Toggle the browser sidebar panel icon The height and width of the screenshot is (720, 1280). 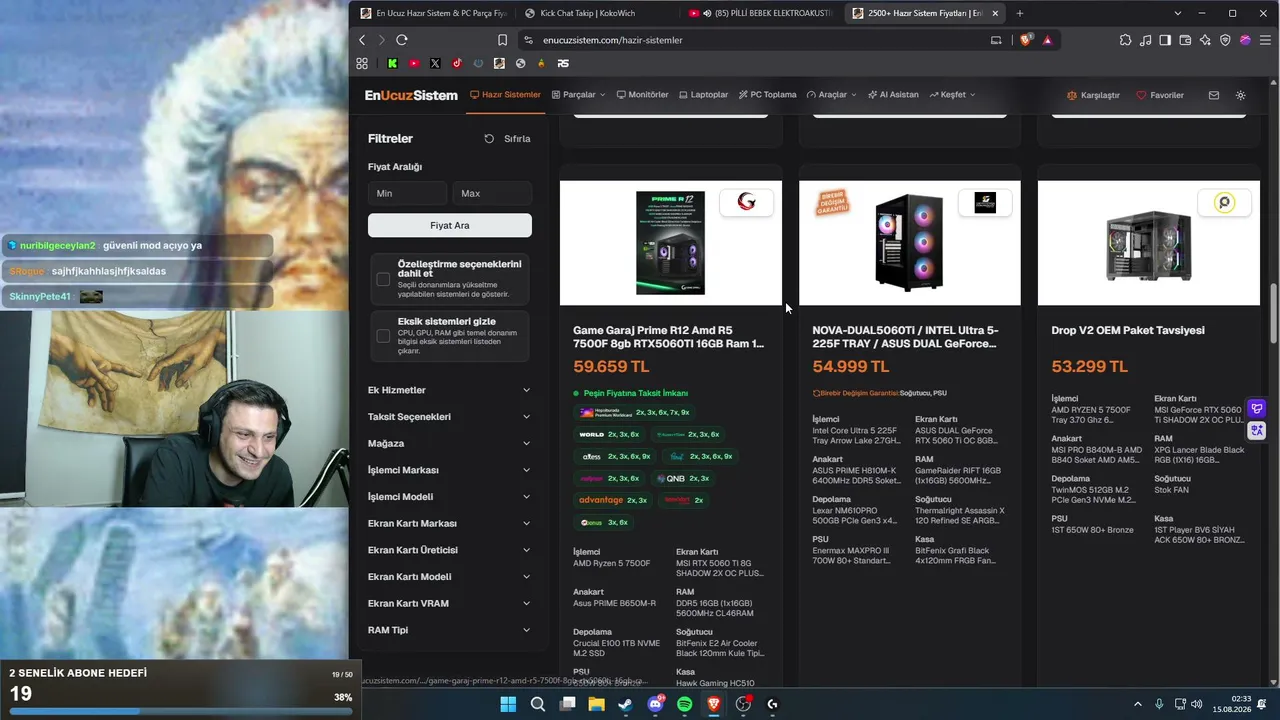click(1166, 40)
